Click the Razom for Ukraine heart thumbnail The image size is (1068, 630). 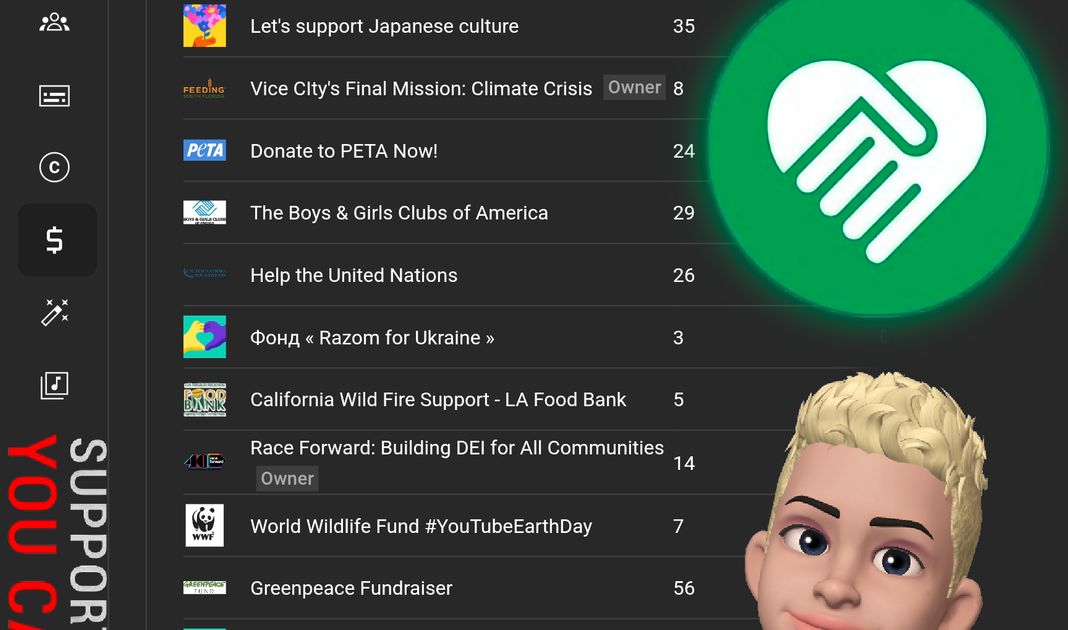(x=204, y=336)
